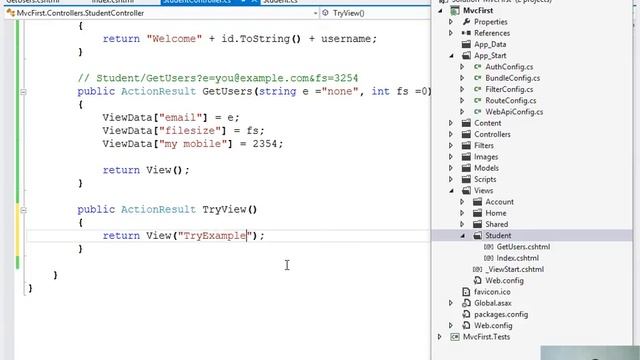This screenshot has height=360, width=640.
Task: Expand the References node
Action: tap(451, 33)
